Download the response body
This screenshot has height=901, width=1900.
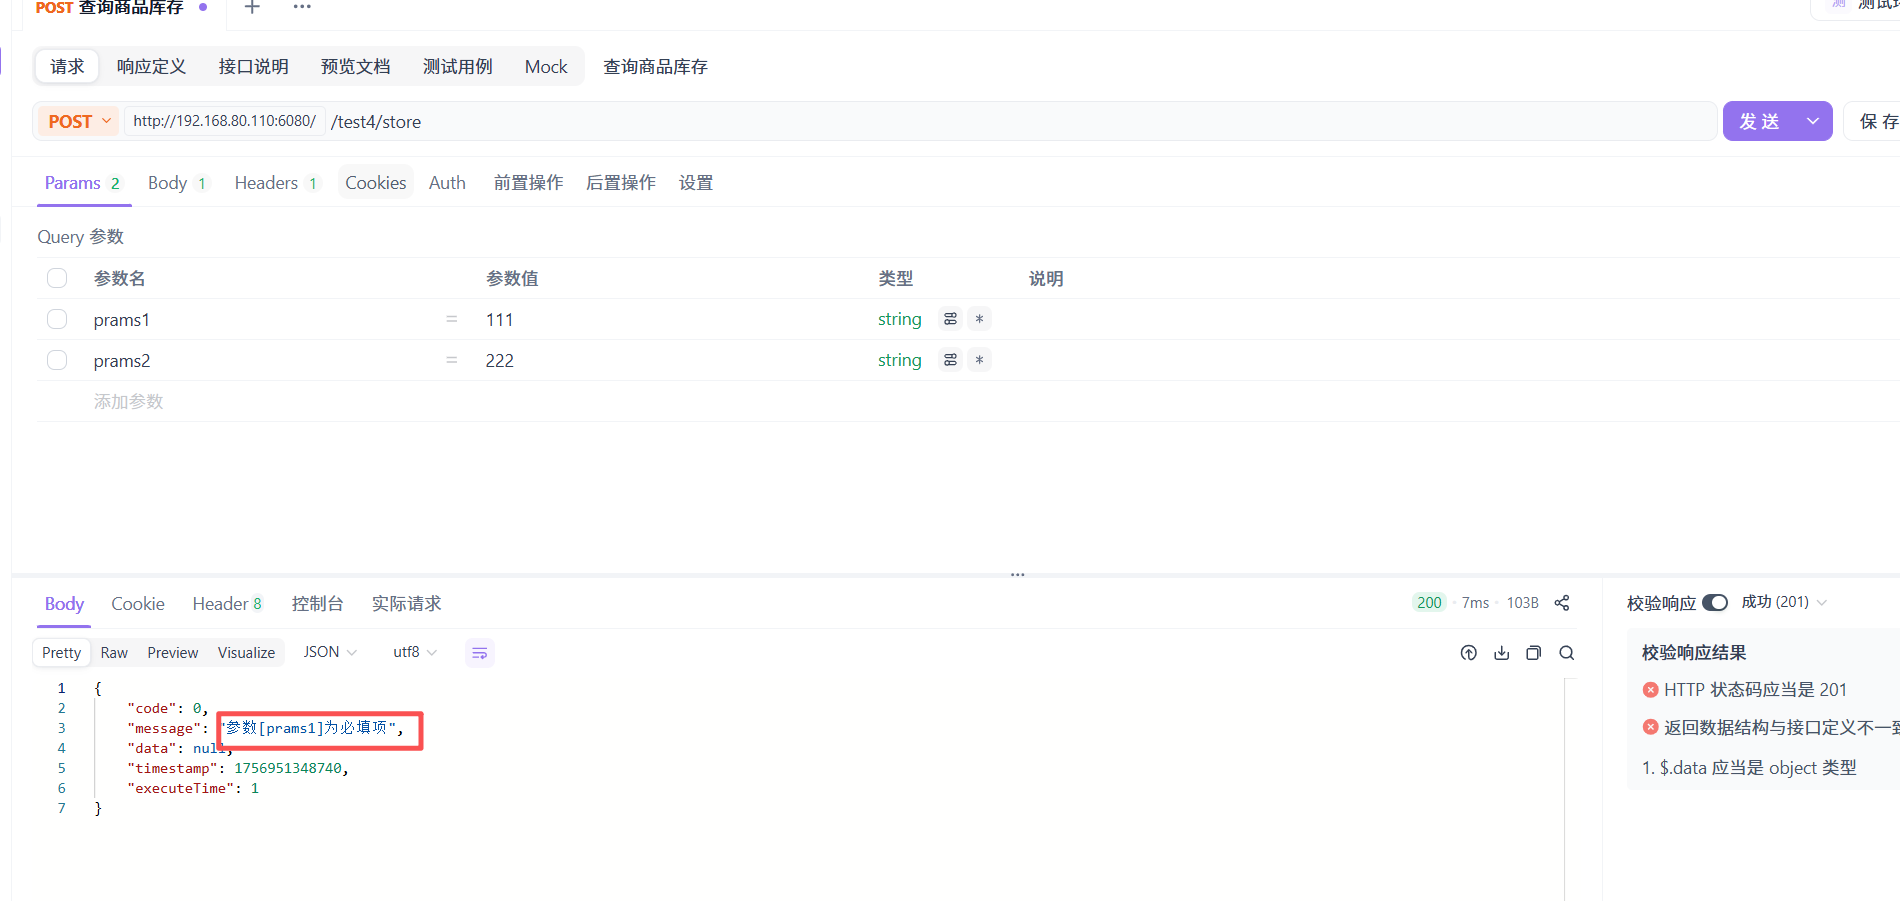[x=1501, y=652]
